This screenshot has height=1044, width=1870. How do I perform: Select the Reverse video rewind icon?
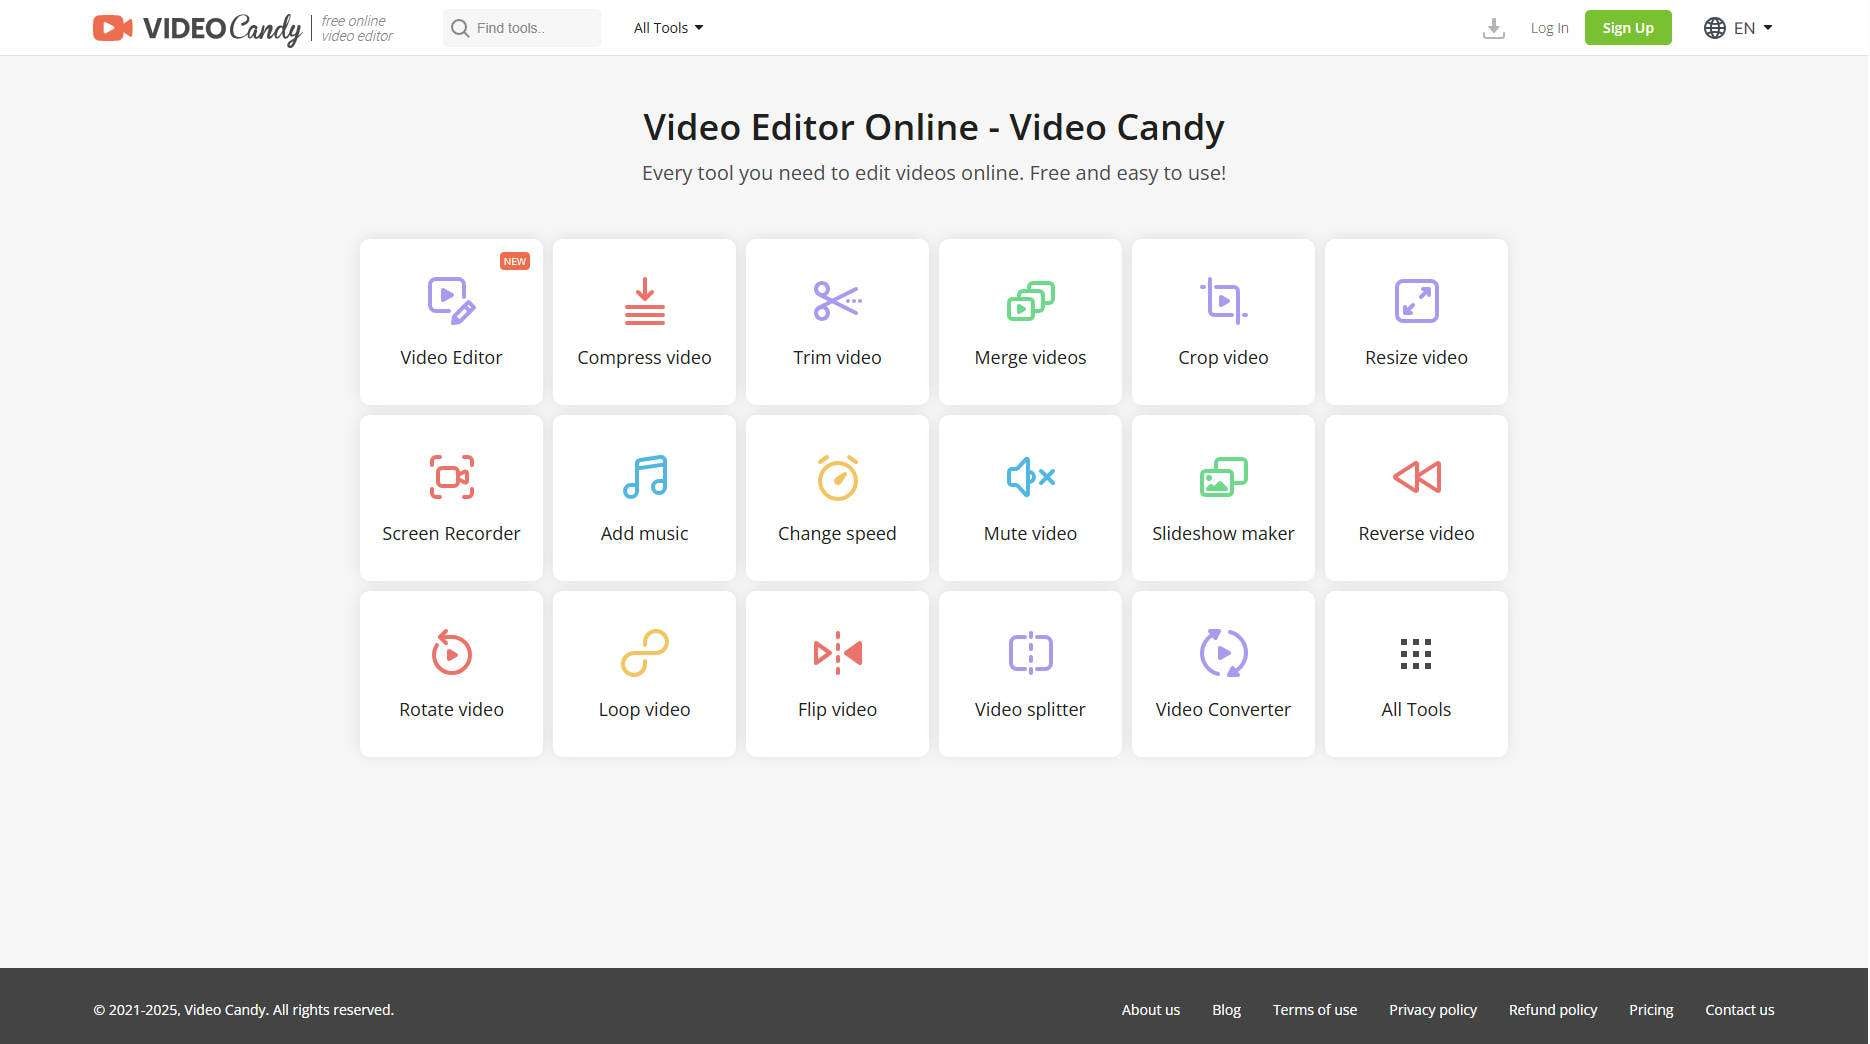pyautogui.click(x=1416, y=477)
